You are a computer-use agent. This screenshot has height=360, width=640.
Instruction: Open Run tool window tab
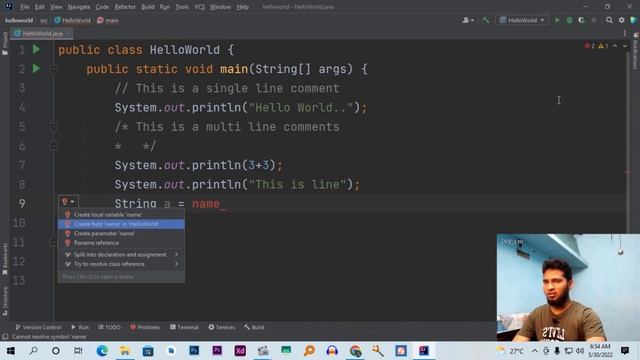[x=80, y=327]
